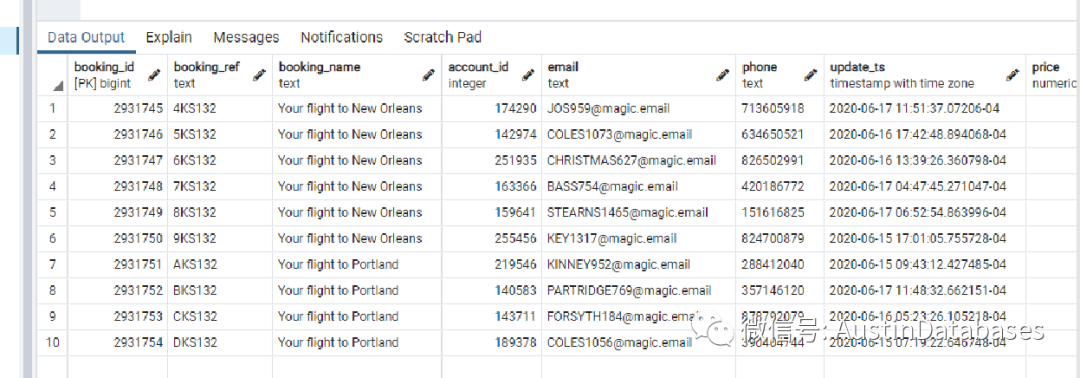This screenshot has height=378, width=1080.
Task: Click booking_id cell 2931754
Action: [x=118, y=342]
